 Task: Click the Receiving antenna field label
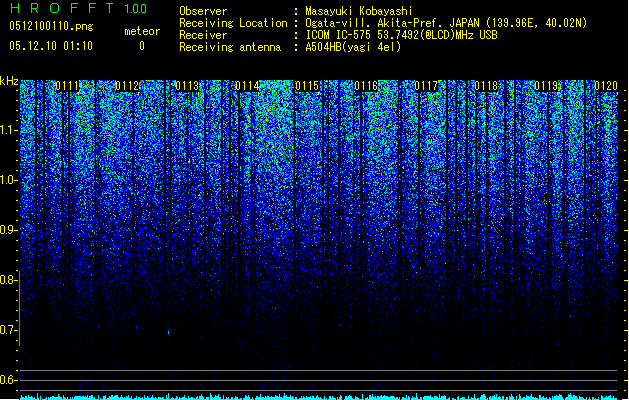(230, 47)
